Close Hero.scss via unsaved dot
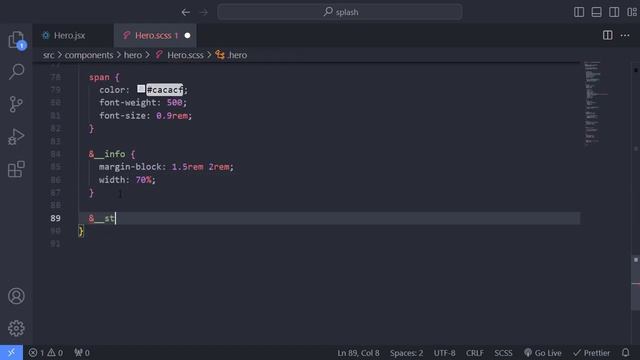The image size is (640, 360). coord(187,36)
